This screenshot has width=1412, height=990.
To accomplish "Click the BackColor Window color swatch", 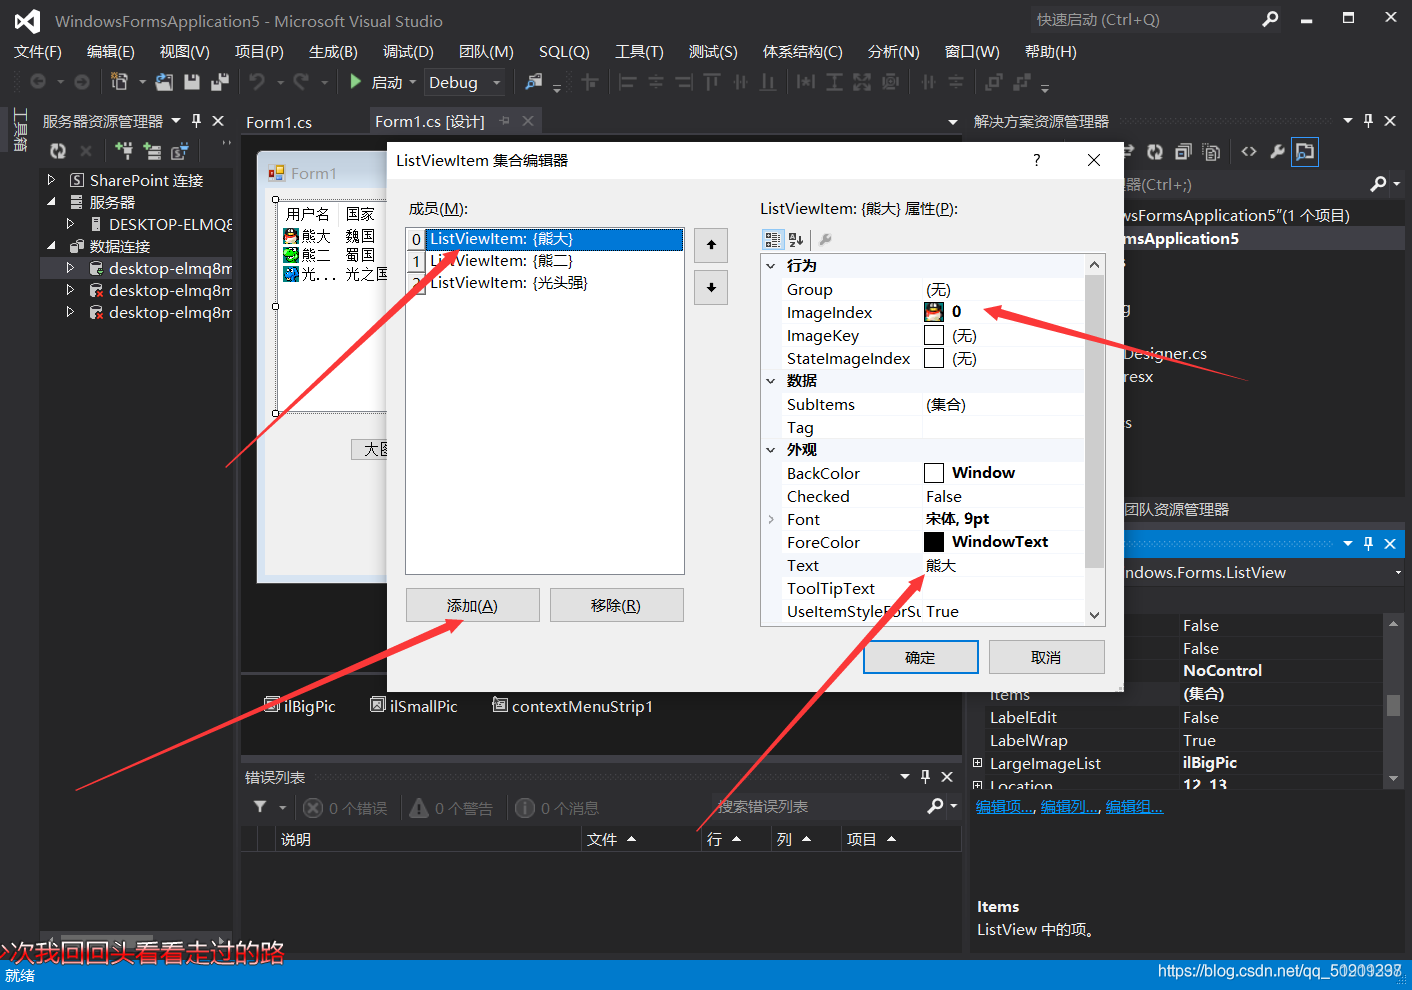I will pyautogui.click(x=934, y=473).
